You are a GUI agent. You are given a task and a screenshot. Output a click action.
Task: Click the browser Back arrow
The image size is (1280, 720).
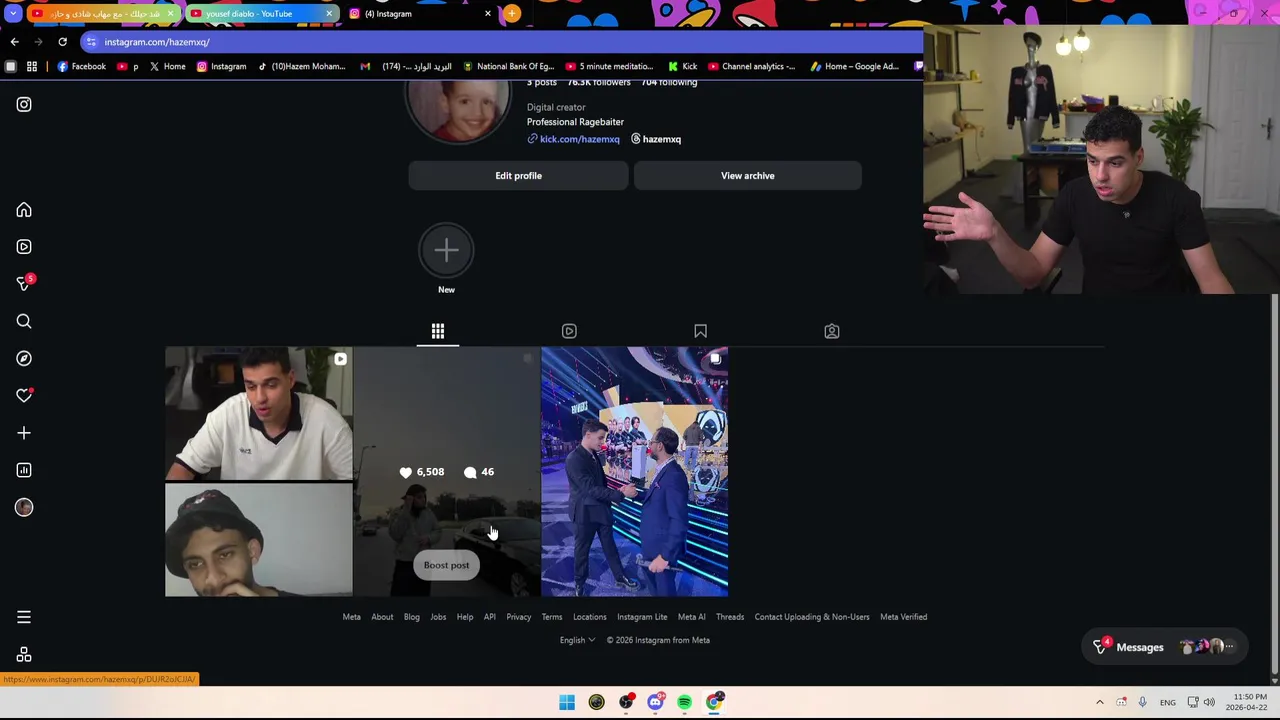(x=14, y=42)
